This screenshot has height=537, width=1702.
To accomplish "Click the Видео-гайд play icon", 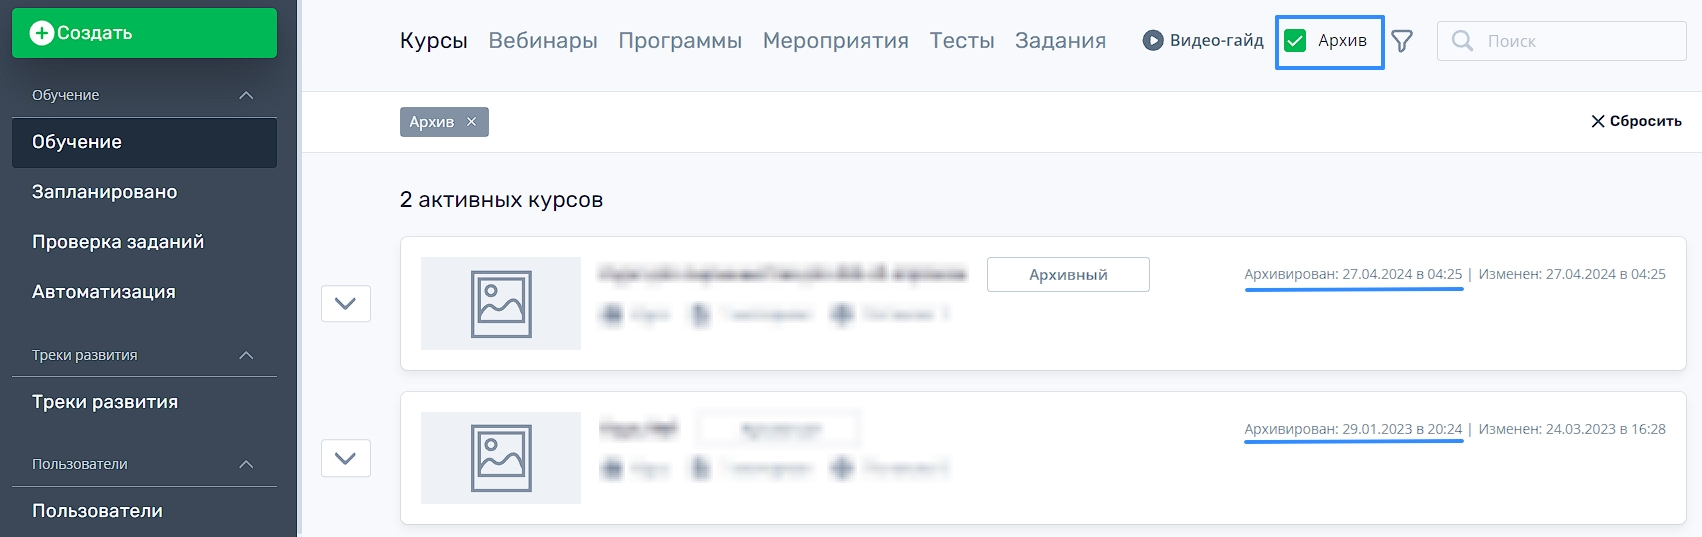I will coord(1153,41).
